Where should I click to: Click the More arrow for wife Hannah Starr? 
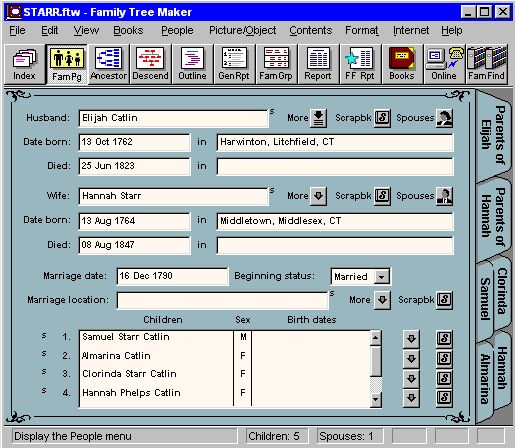(318, 196)
